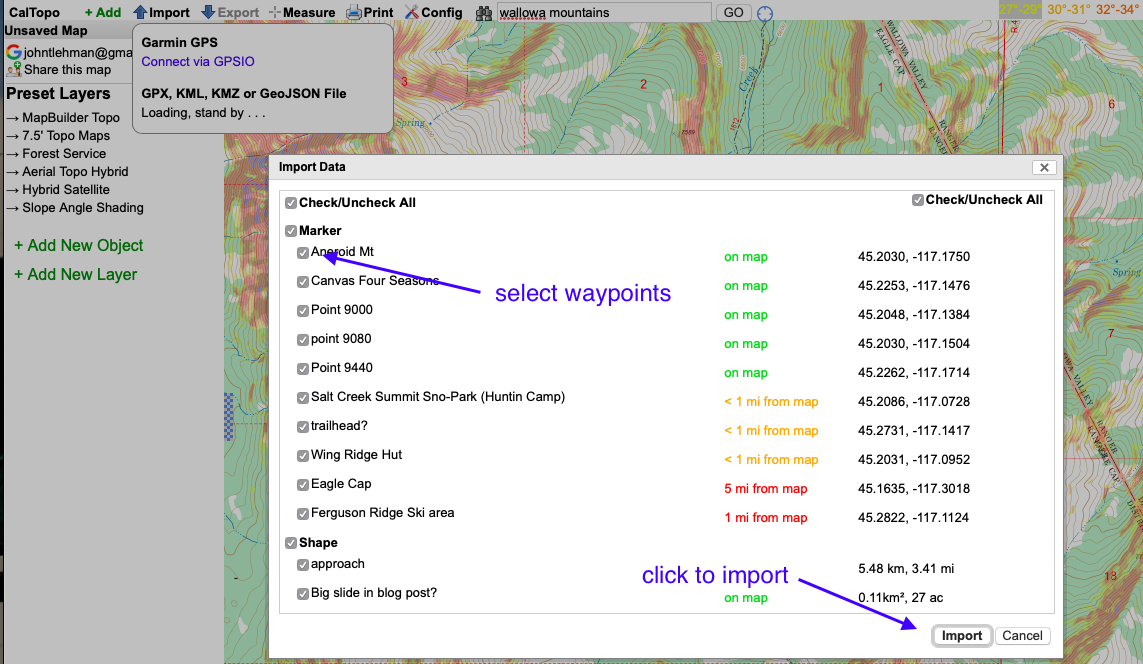Screen dimensions: 1143x664
Task: Click the approach length 5.48 km, 3.41 mi
Action: point(906,569)
